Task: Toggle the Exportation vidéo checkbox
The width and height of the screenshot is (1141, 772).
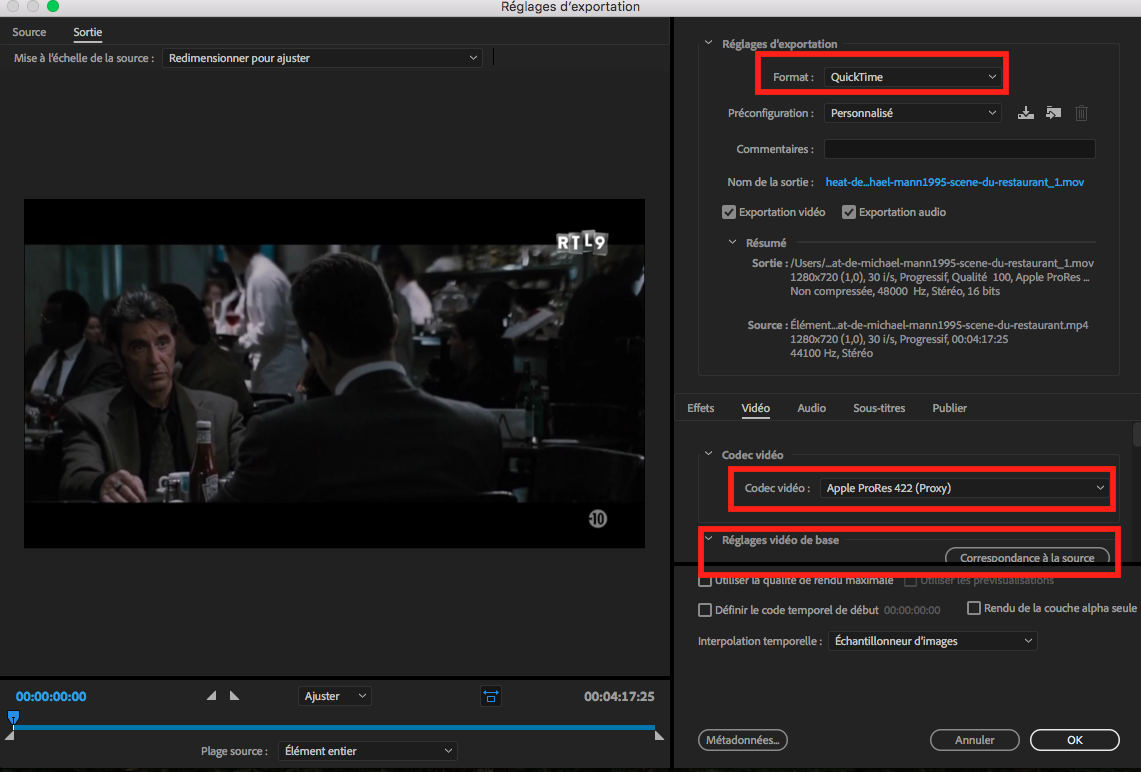Action: (x=728, y=212)
